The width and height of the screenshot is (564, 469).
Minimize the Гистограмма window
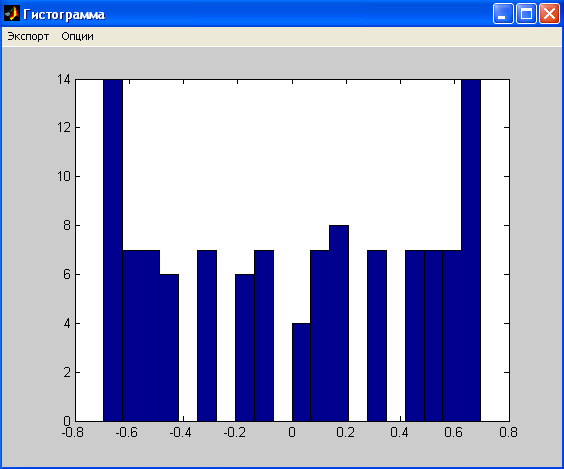pos(503,14)
